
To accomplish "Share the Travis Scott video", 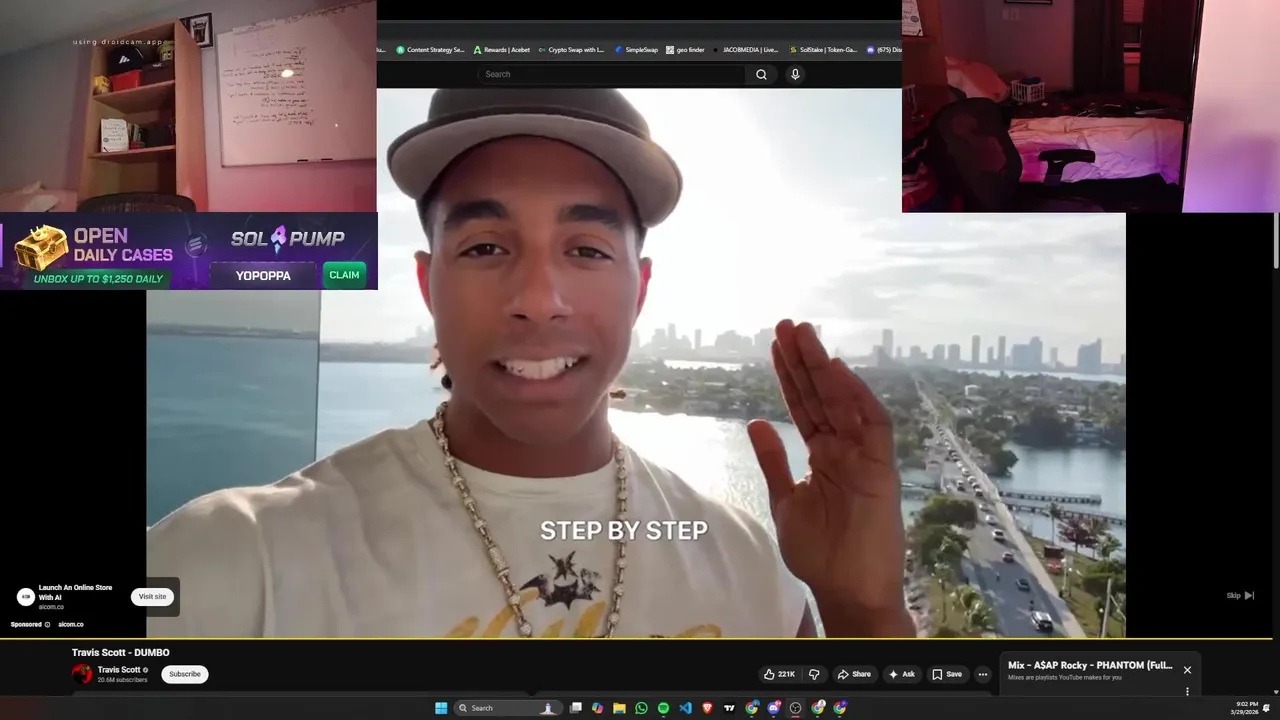I will click(854, 674).
